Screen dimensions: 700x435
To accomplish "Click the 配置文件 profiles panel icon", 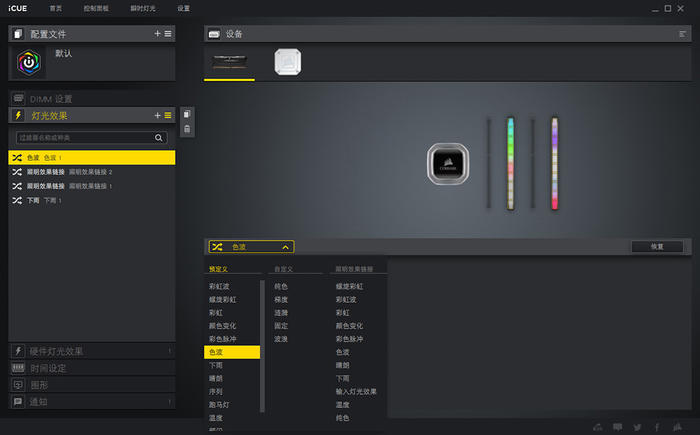I will click(x=18, y=34).
